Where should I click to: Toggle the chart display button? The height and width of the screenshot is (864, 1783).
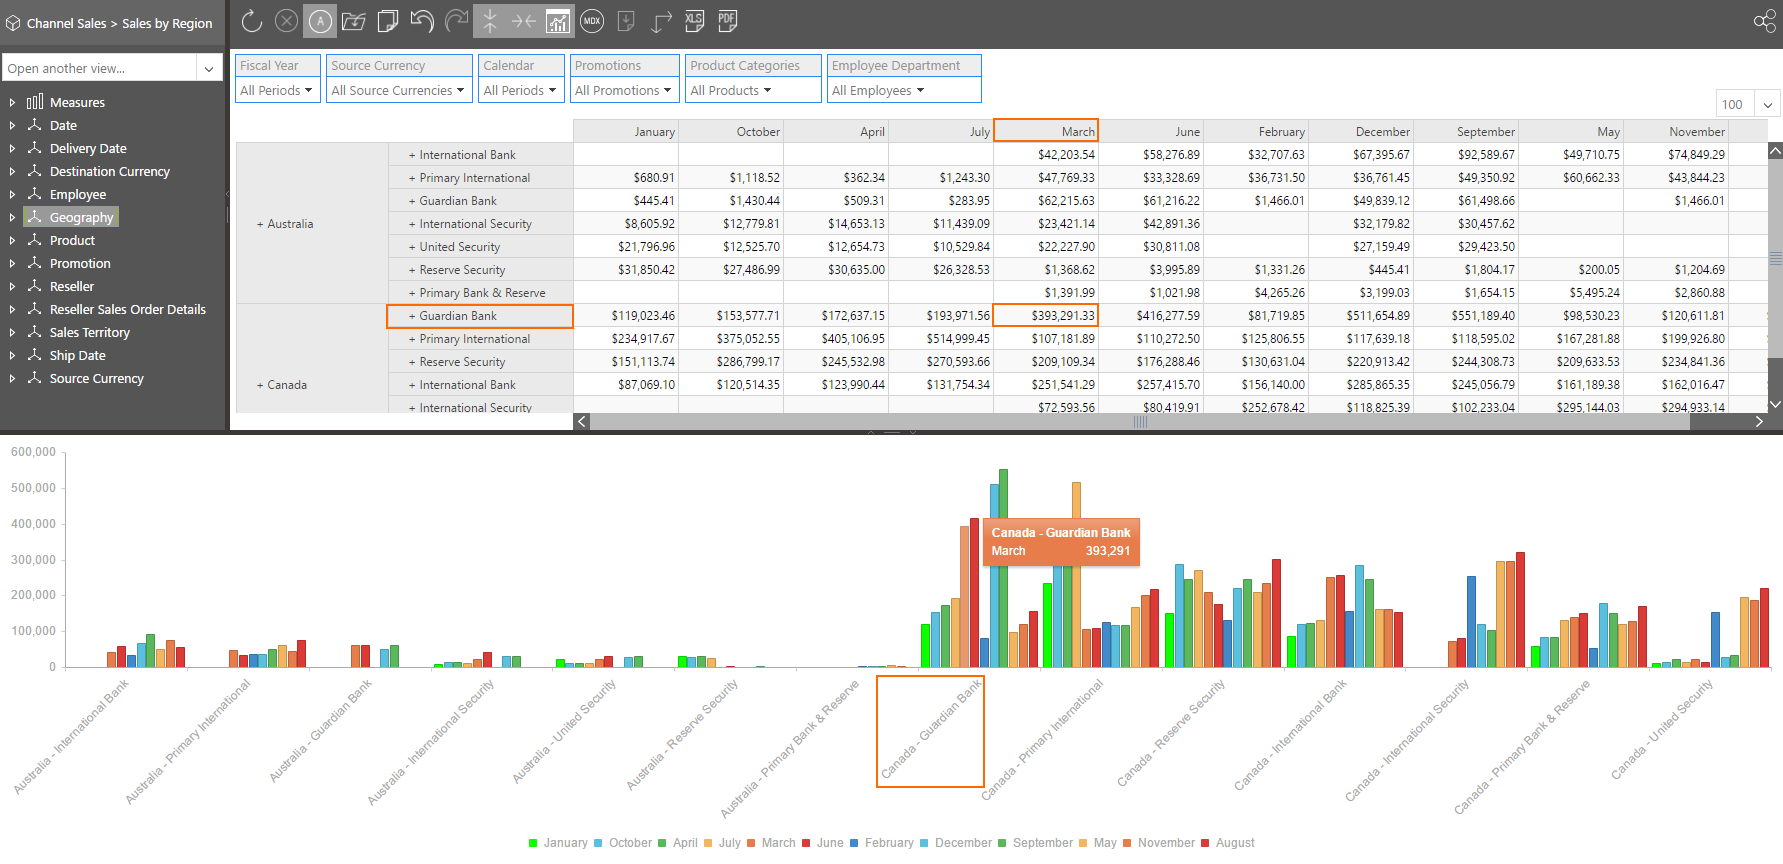point(558,20)
